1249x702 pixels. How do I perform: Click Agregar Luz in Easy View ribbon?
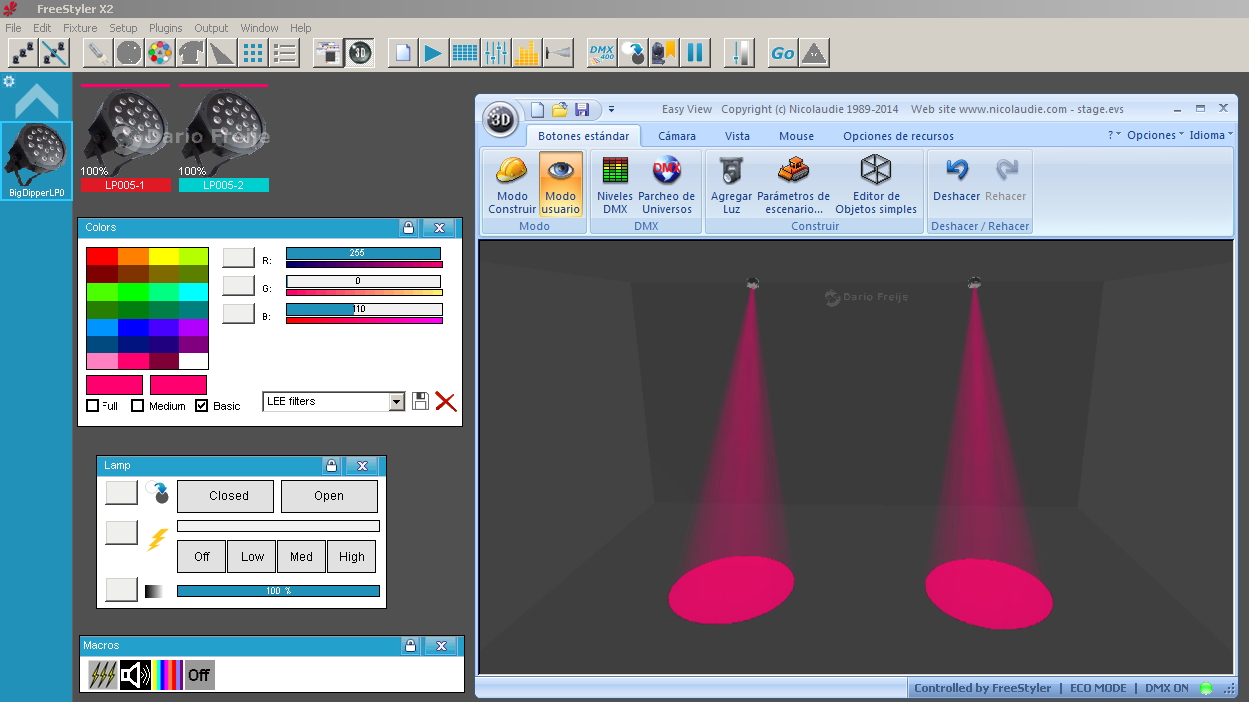731,184
